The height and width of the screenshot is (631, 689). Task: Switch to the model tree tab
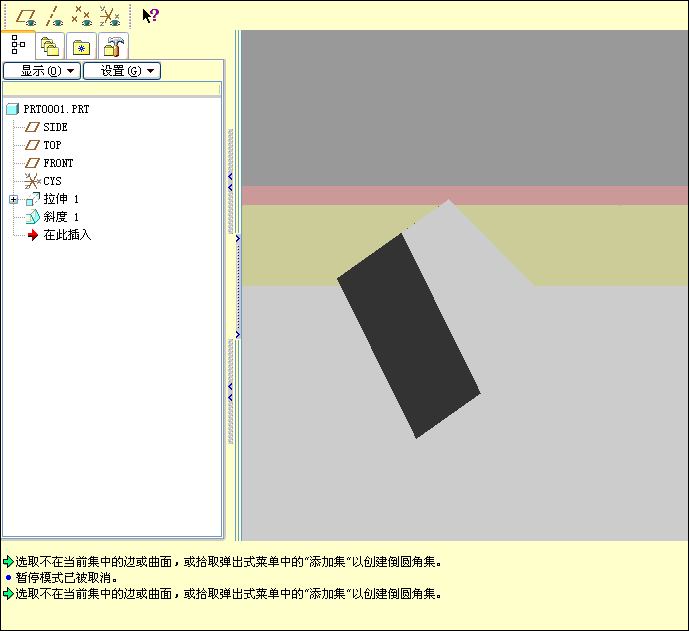pos(18,45)
